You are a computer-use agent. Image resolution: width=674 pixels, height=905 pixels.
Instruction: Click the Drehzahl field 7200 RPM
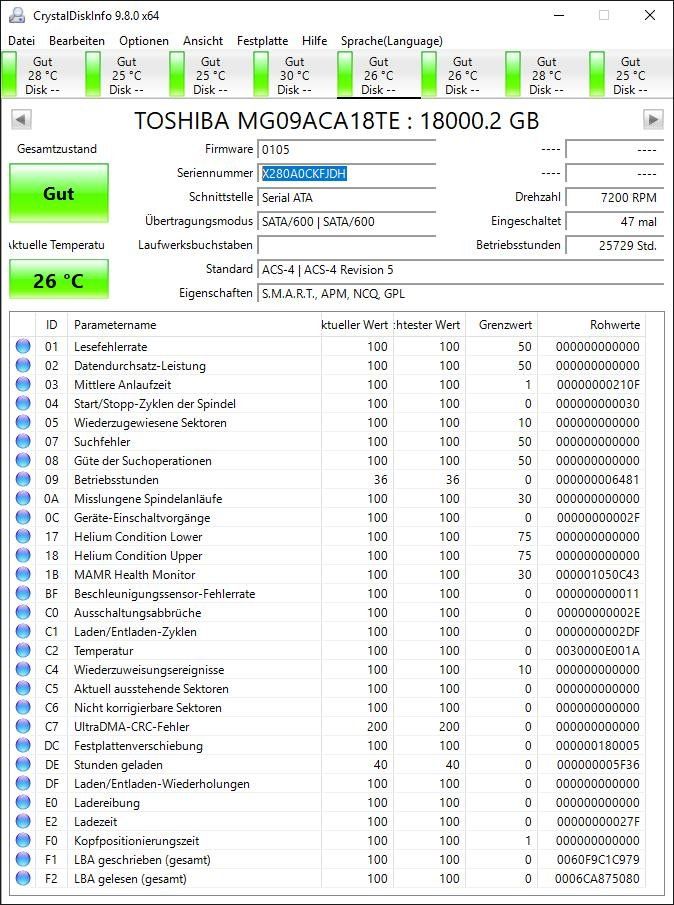point(615,198)
